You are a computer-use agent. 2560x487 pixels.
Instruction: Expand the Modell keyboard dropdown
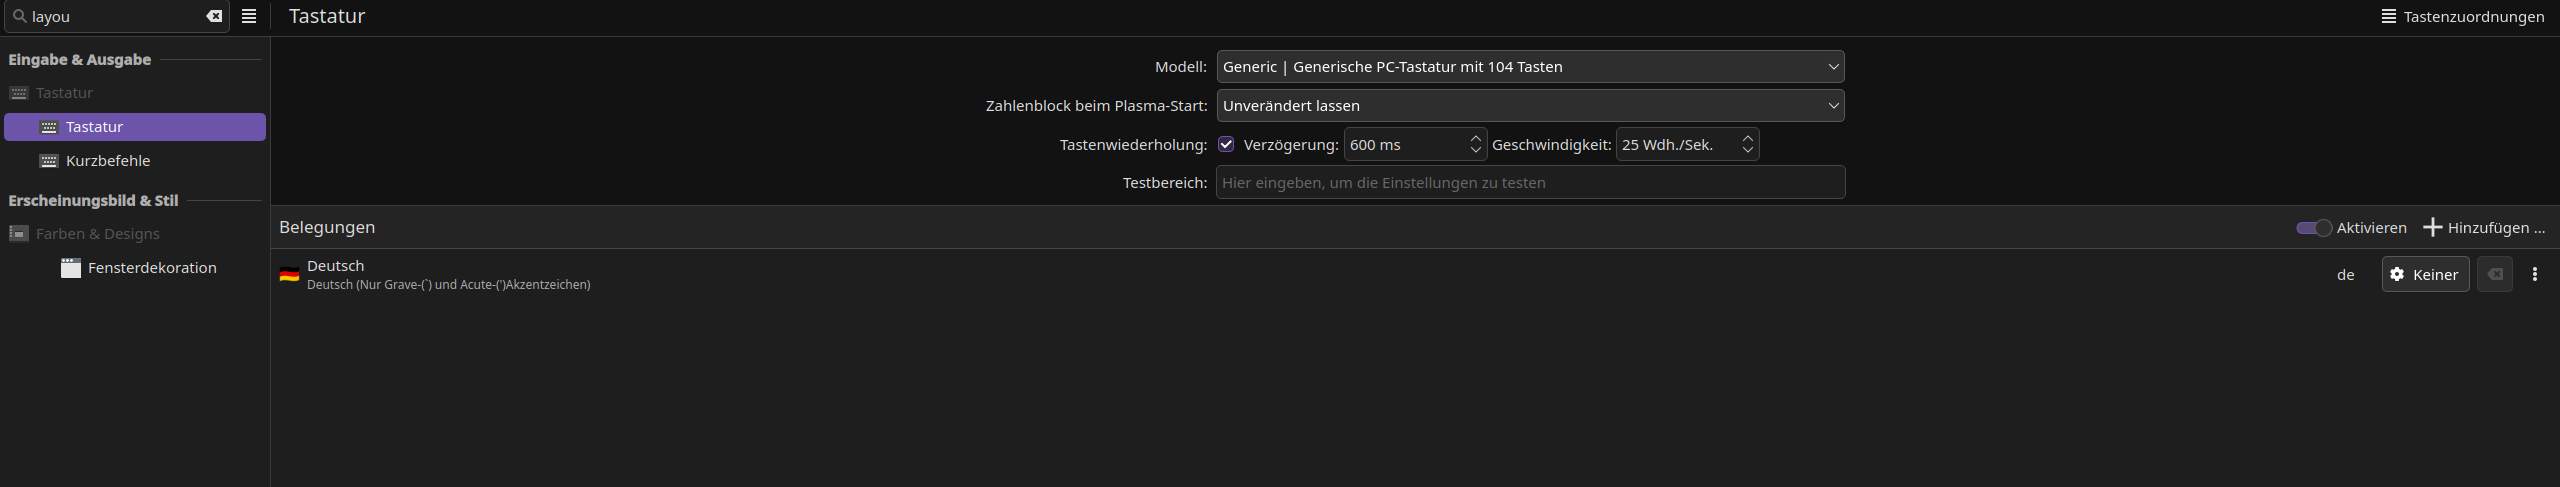(x=1530, y=67)
